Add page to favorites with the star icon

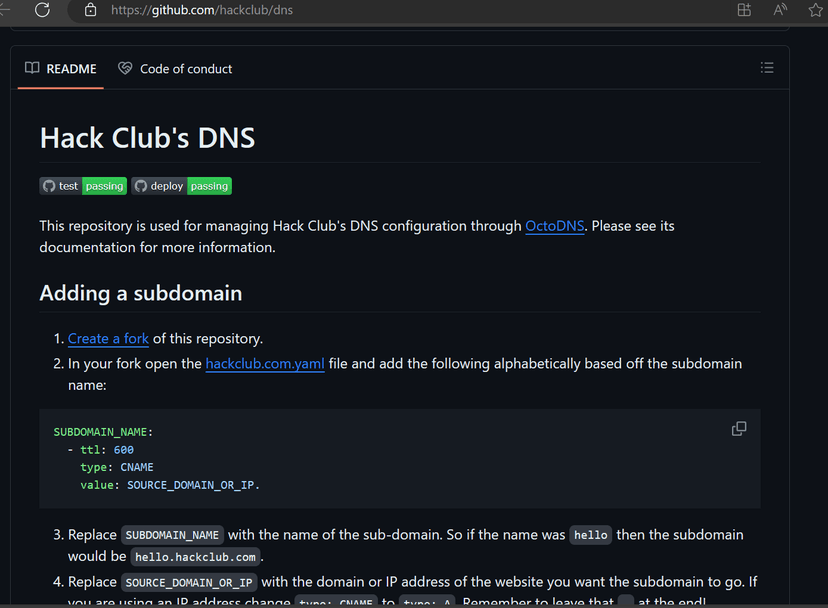point(815,10)
